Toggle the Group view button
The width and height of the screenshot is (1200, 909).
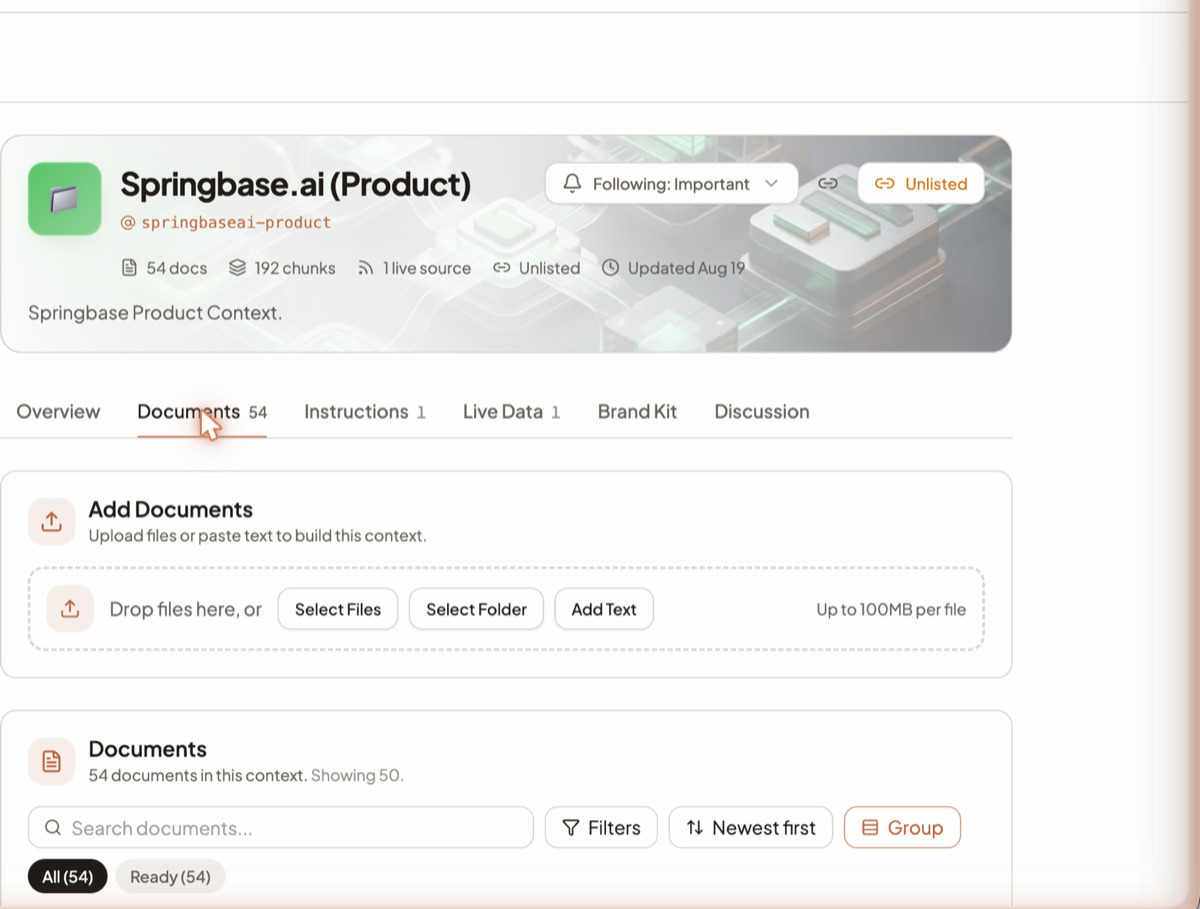pyautogui.click(x=902, y=828)
